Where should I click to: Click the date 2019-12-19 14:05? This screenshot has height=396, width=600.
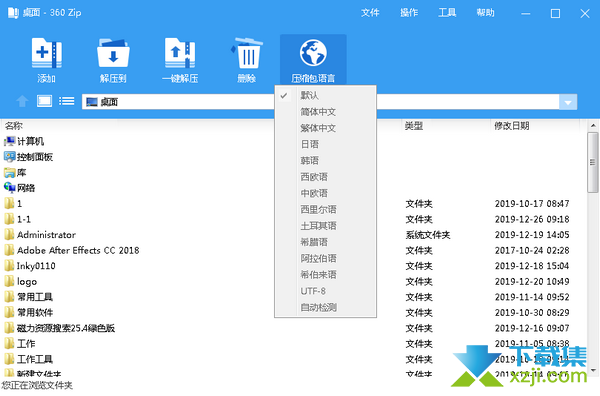[x=532, y=235]
